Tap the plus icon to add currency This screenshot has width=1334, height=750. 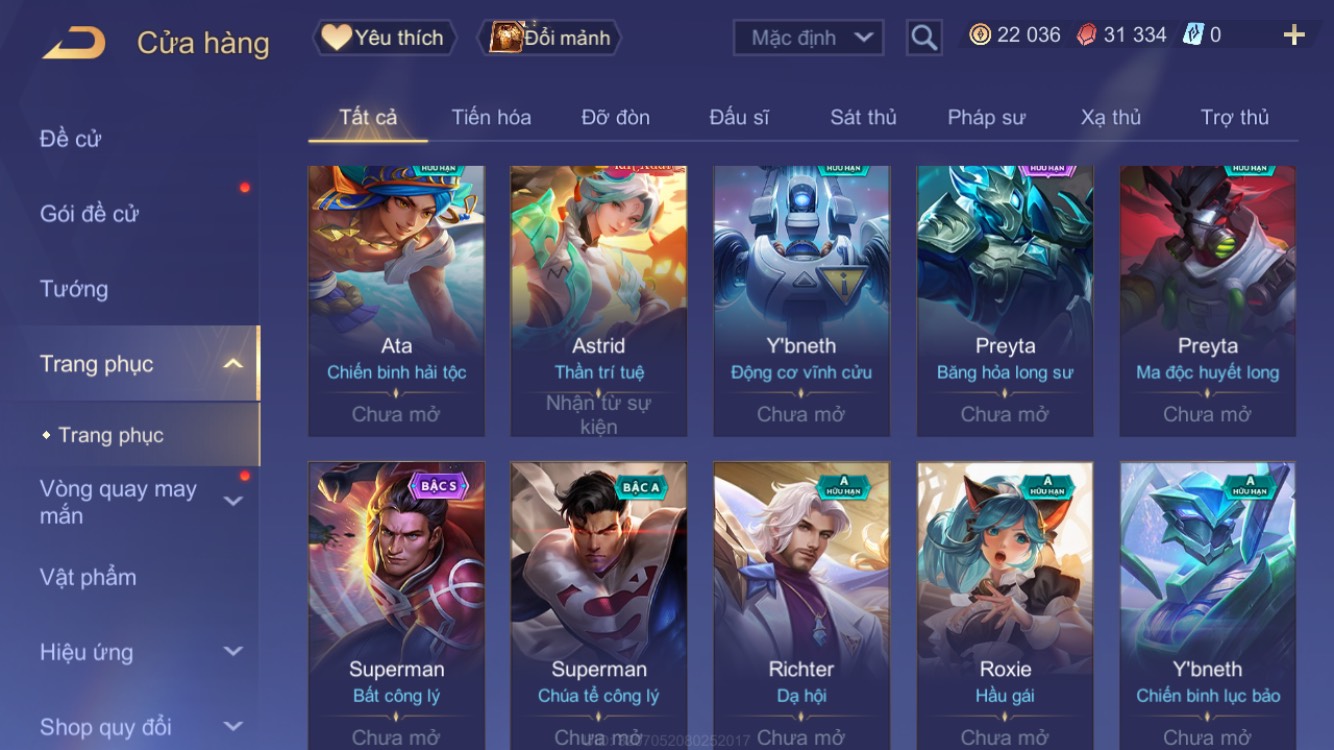pyautogui.click(x=1294, y=36)
